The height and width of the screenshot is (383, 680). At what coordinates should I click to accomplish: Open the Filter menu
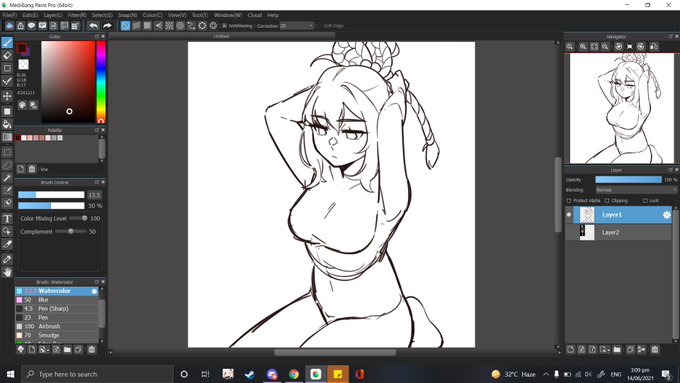pyautogui.click(x=77, y=15)
